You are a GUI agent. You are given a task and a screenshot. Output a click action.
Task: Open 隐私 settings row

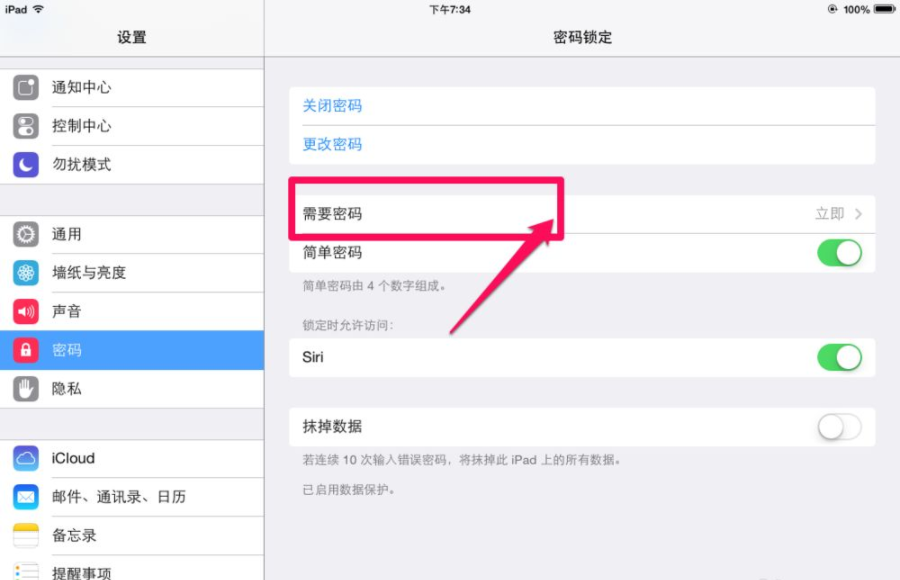coord(132,389)
